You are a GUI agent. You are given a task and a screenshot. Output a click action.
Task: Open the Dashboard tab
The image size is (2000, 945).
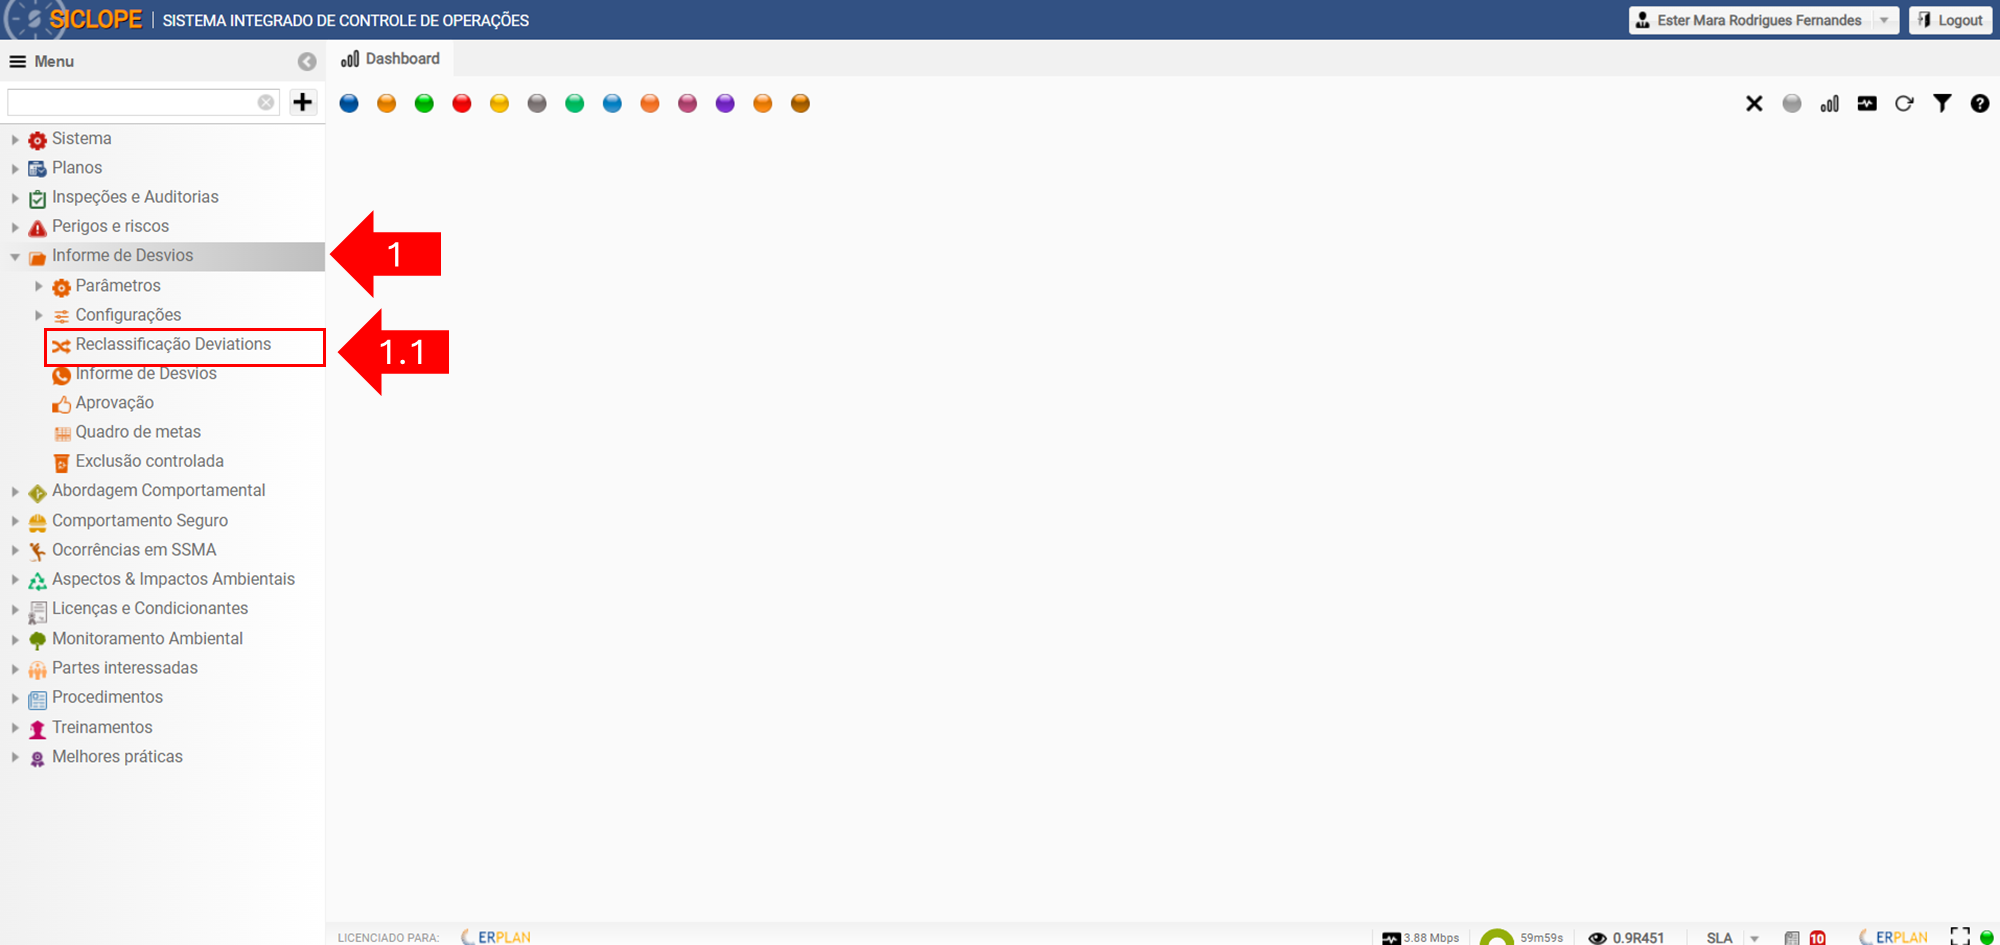391,59
